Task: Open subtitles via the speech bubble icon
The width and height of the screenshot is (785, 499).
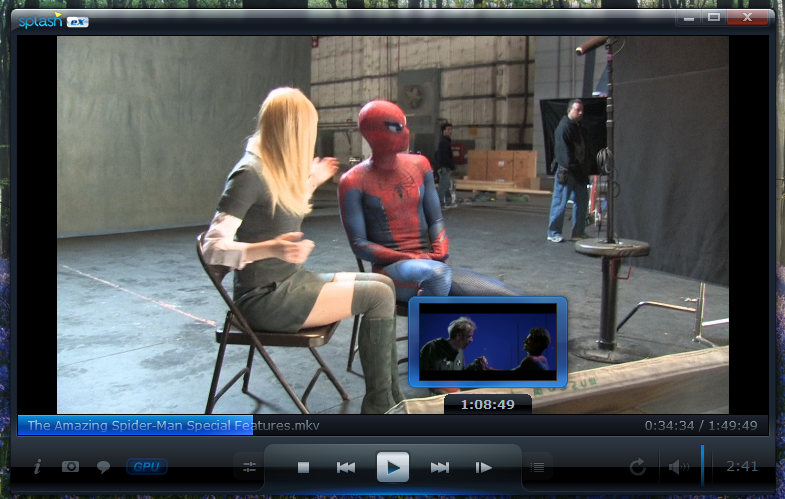Action: [x=103, y=467]
